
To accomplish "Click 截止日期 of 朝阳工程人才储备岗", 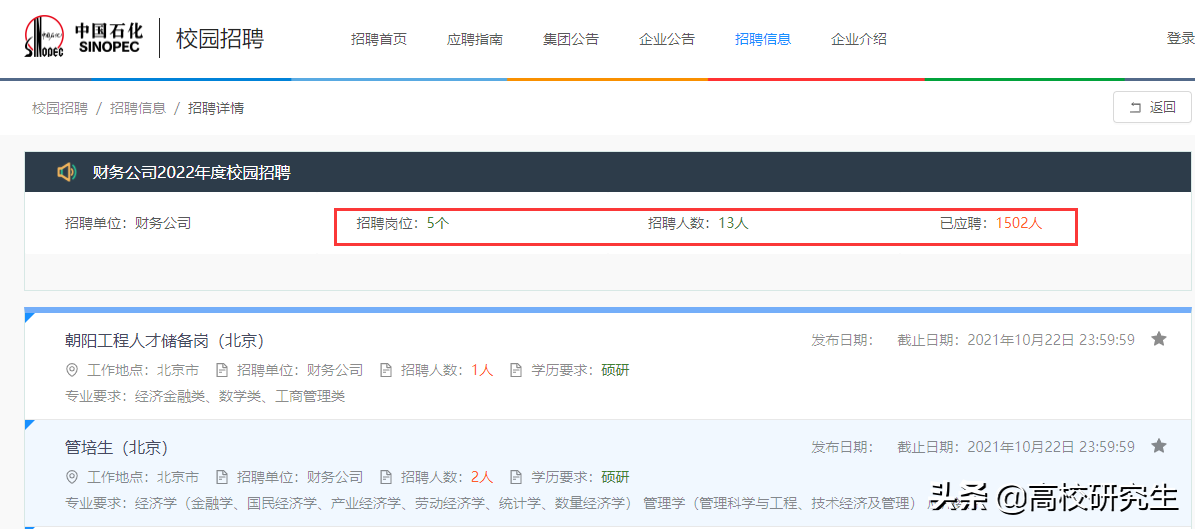I will click(x=1017, y=339).
